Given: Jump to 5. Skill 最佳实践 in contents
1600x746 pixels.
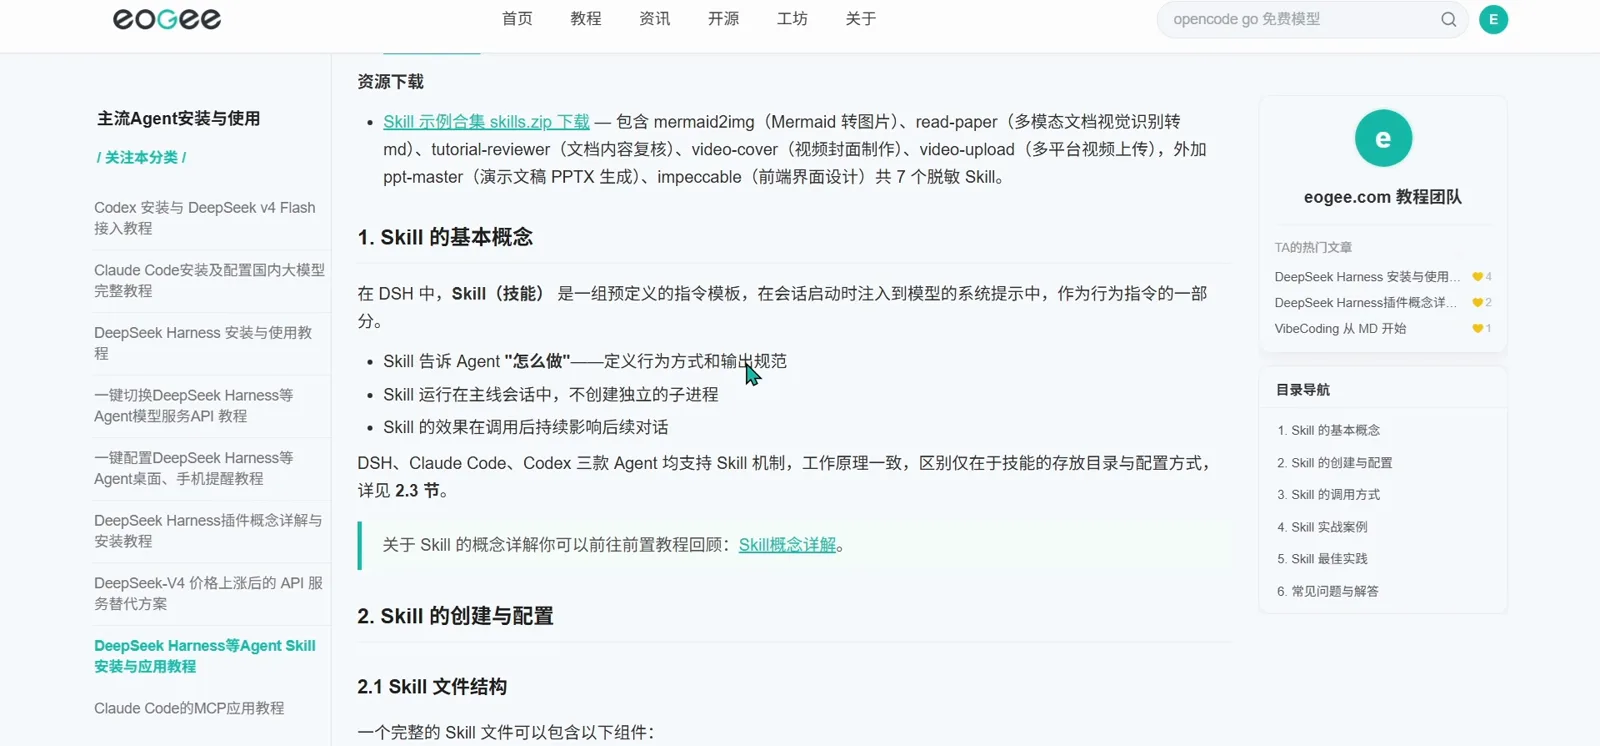Looking at the screenshot, I should click(x=1322, y=559).
